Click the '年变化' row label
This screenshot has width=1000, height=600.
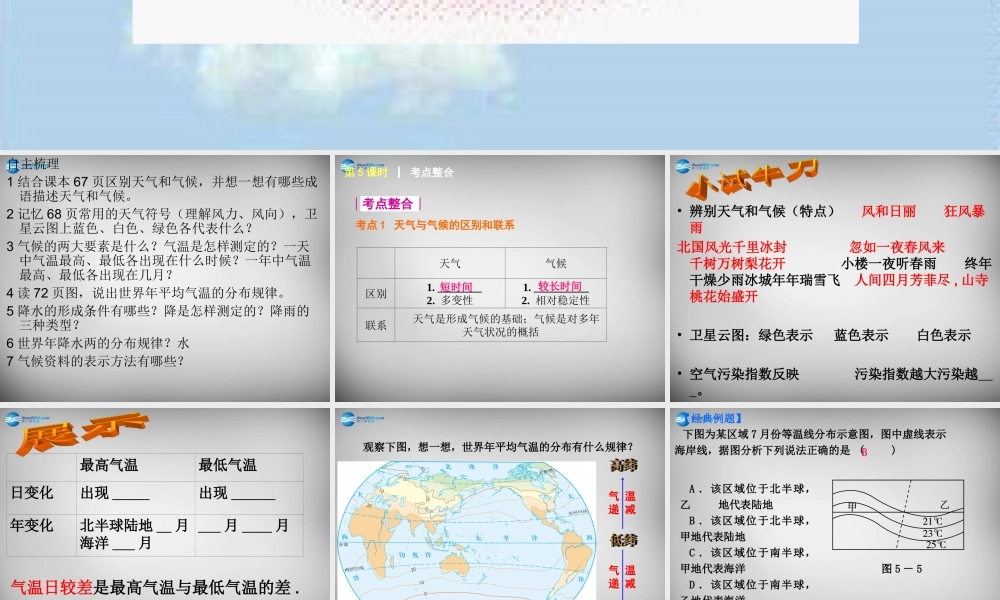(31, 525)
